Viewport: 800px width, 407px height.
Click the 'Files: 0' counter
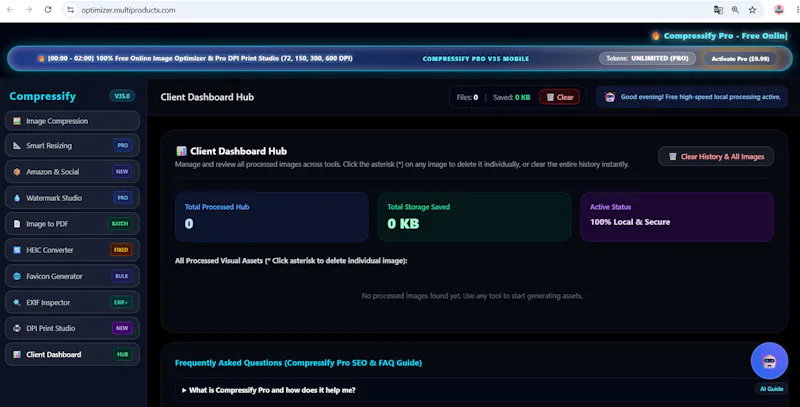(x=467, y=97)
